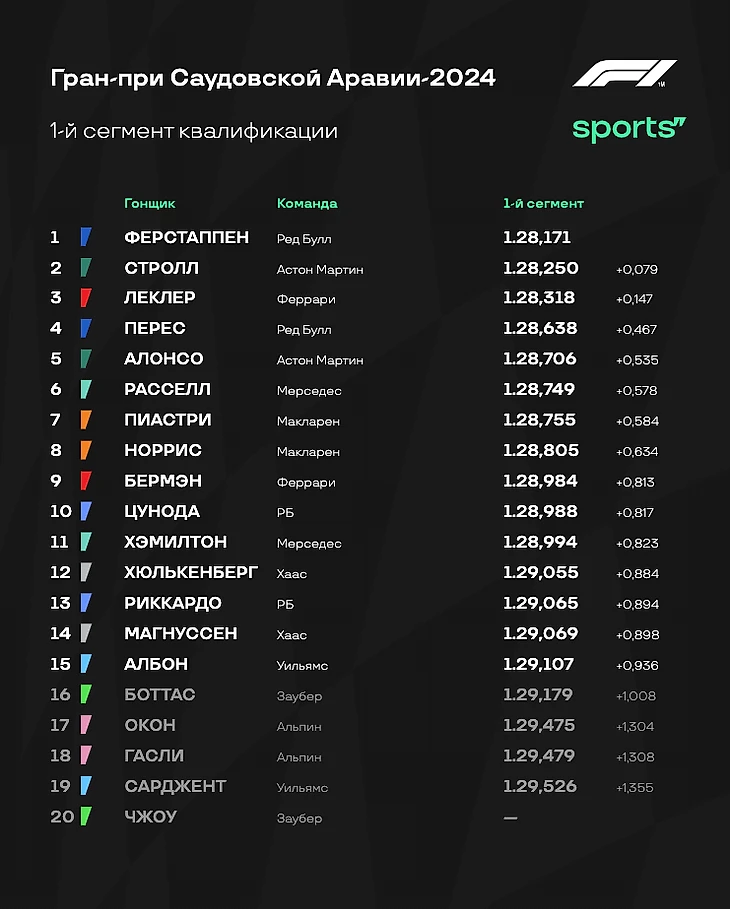
Task: Click the orange McLaren marker beside Пиастри
Action: point(86,420)
